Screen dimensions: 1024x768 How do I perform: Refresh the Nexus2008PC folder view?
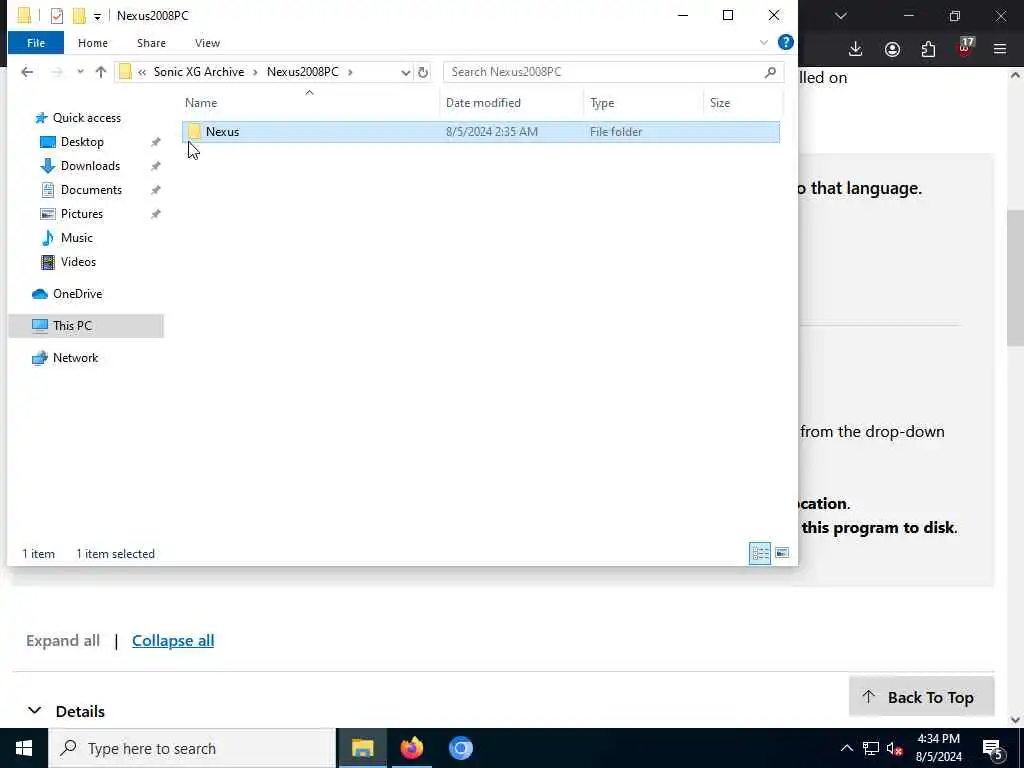(423, 72)
